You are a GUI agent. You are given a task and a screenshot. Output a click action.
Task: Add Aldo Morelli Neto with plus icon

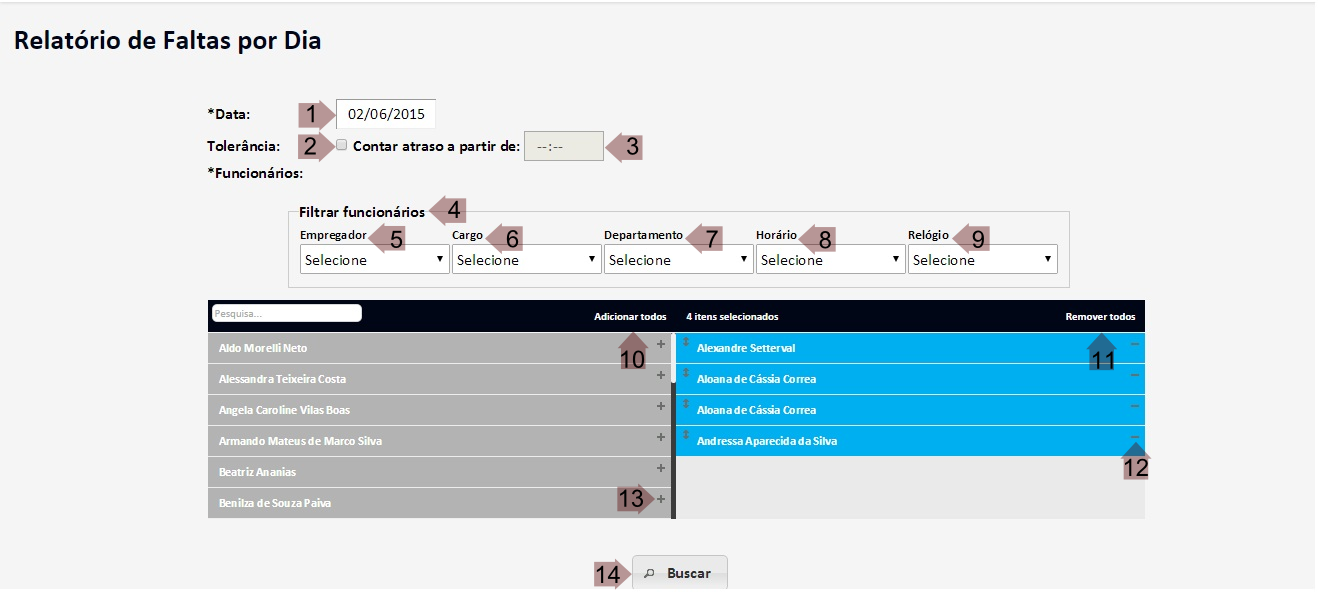(660, 344)
